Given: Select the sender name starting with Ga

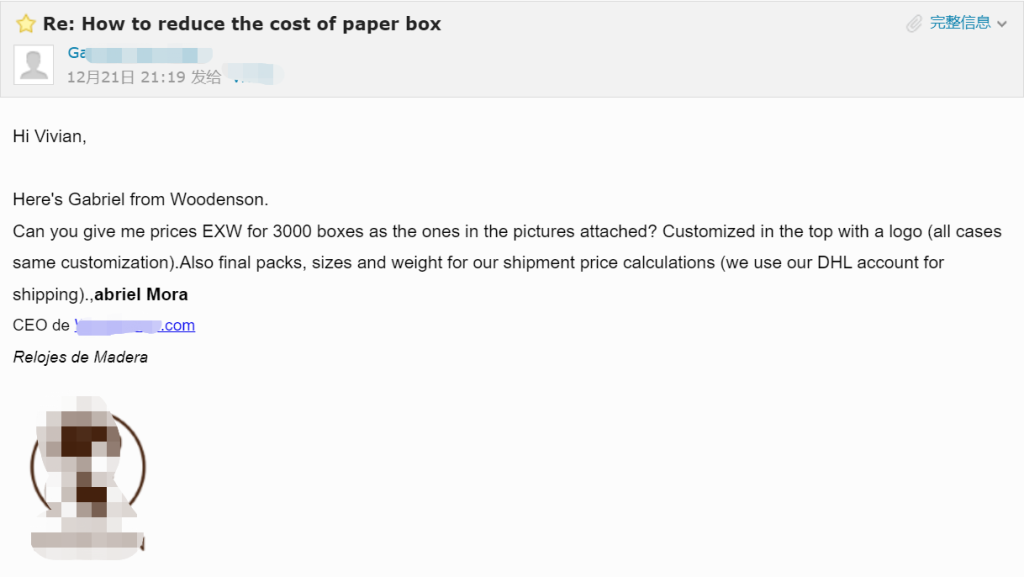Looking at the screenshot, I should click(x=140, y=54).
